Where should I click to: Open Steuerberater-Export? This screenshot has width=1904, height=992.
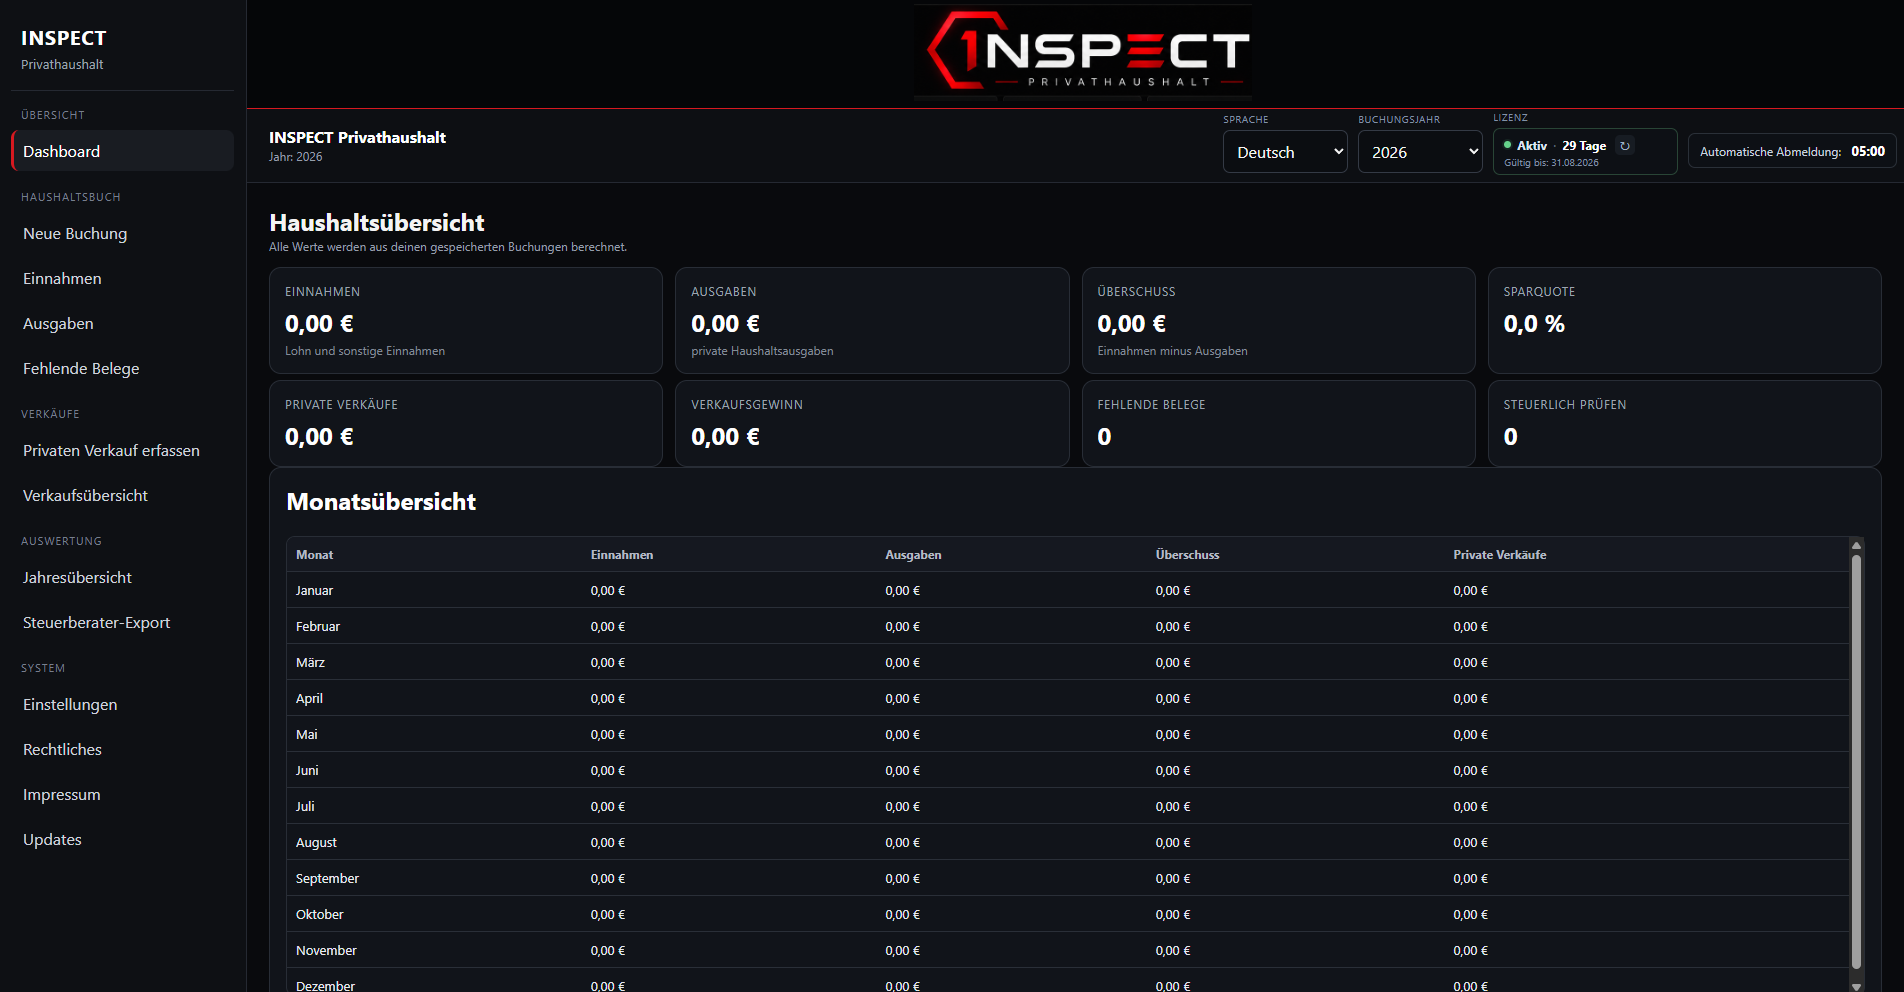click(122, 622)
